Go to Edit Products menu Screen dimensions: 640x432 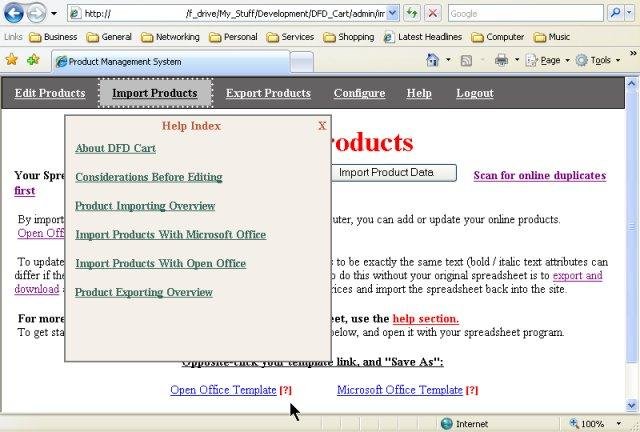[x=50, y=93]
